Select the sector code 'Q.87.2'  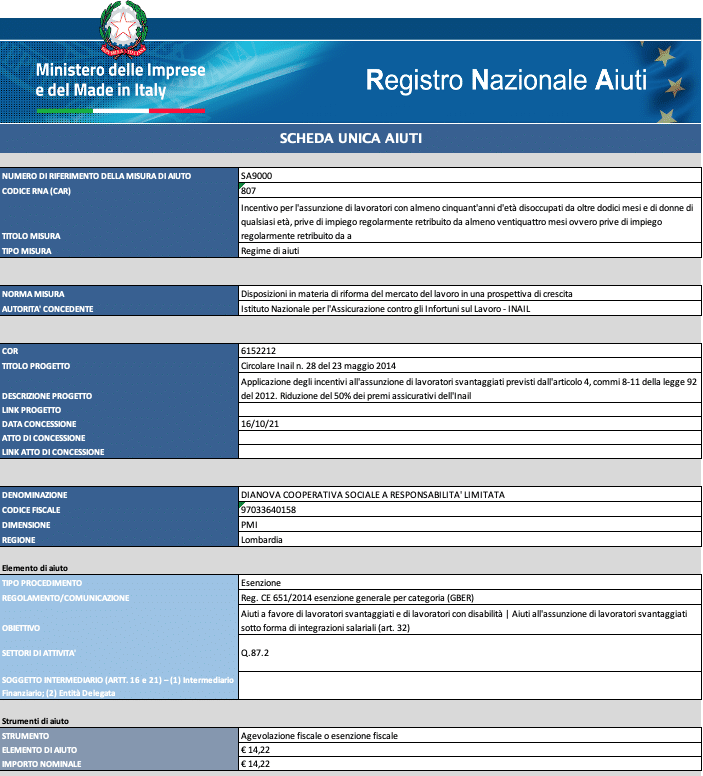tap(470, 653)
